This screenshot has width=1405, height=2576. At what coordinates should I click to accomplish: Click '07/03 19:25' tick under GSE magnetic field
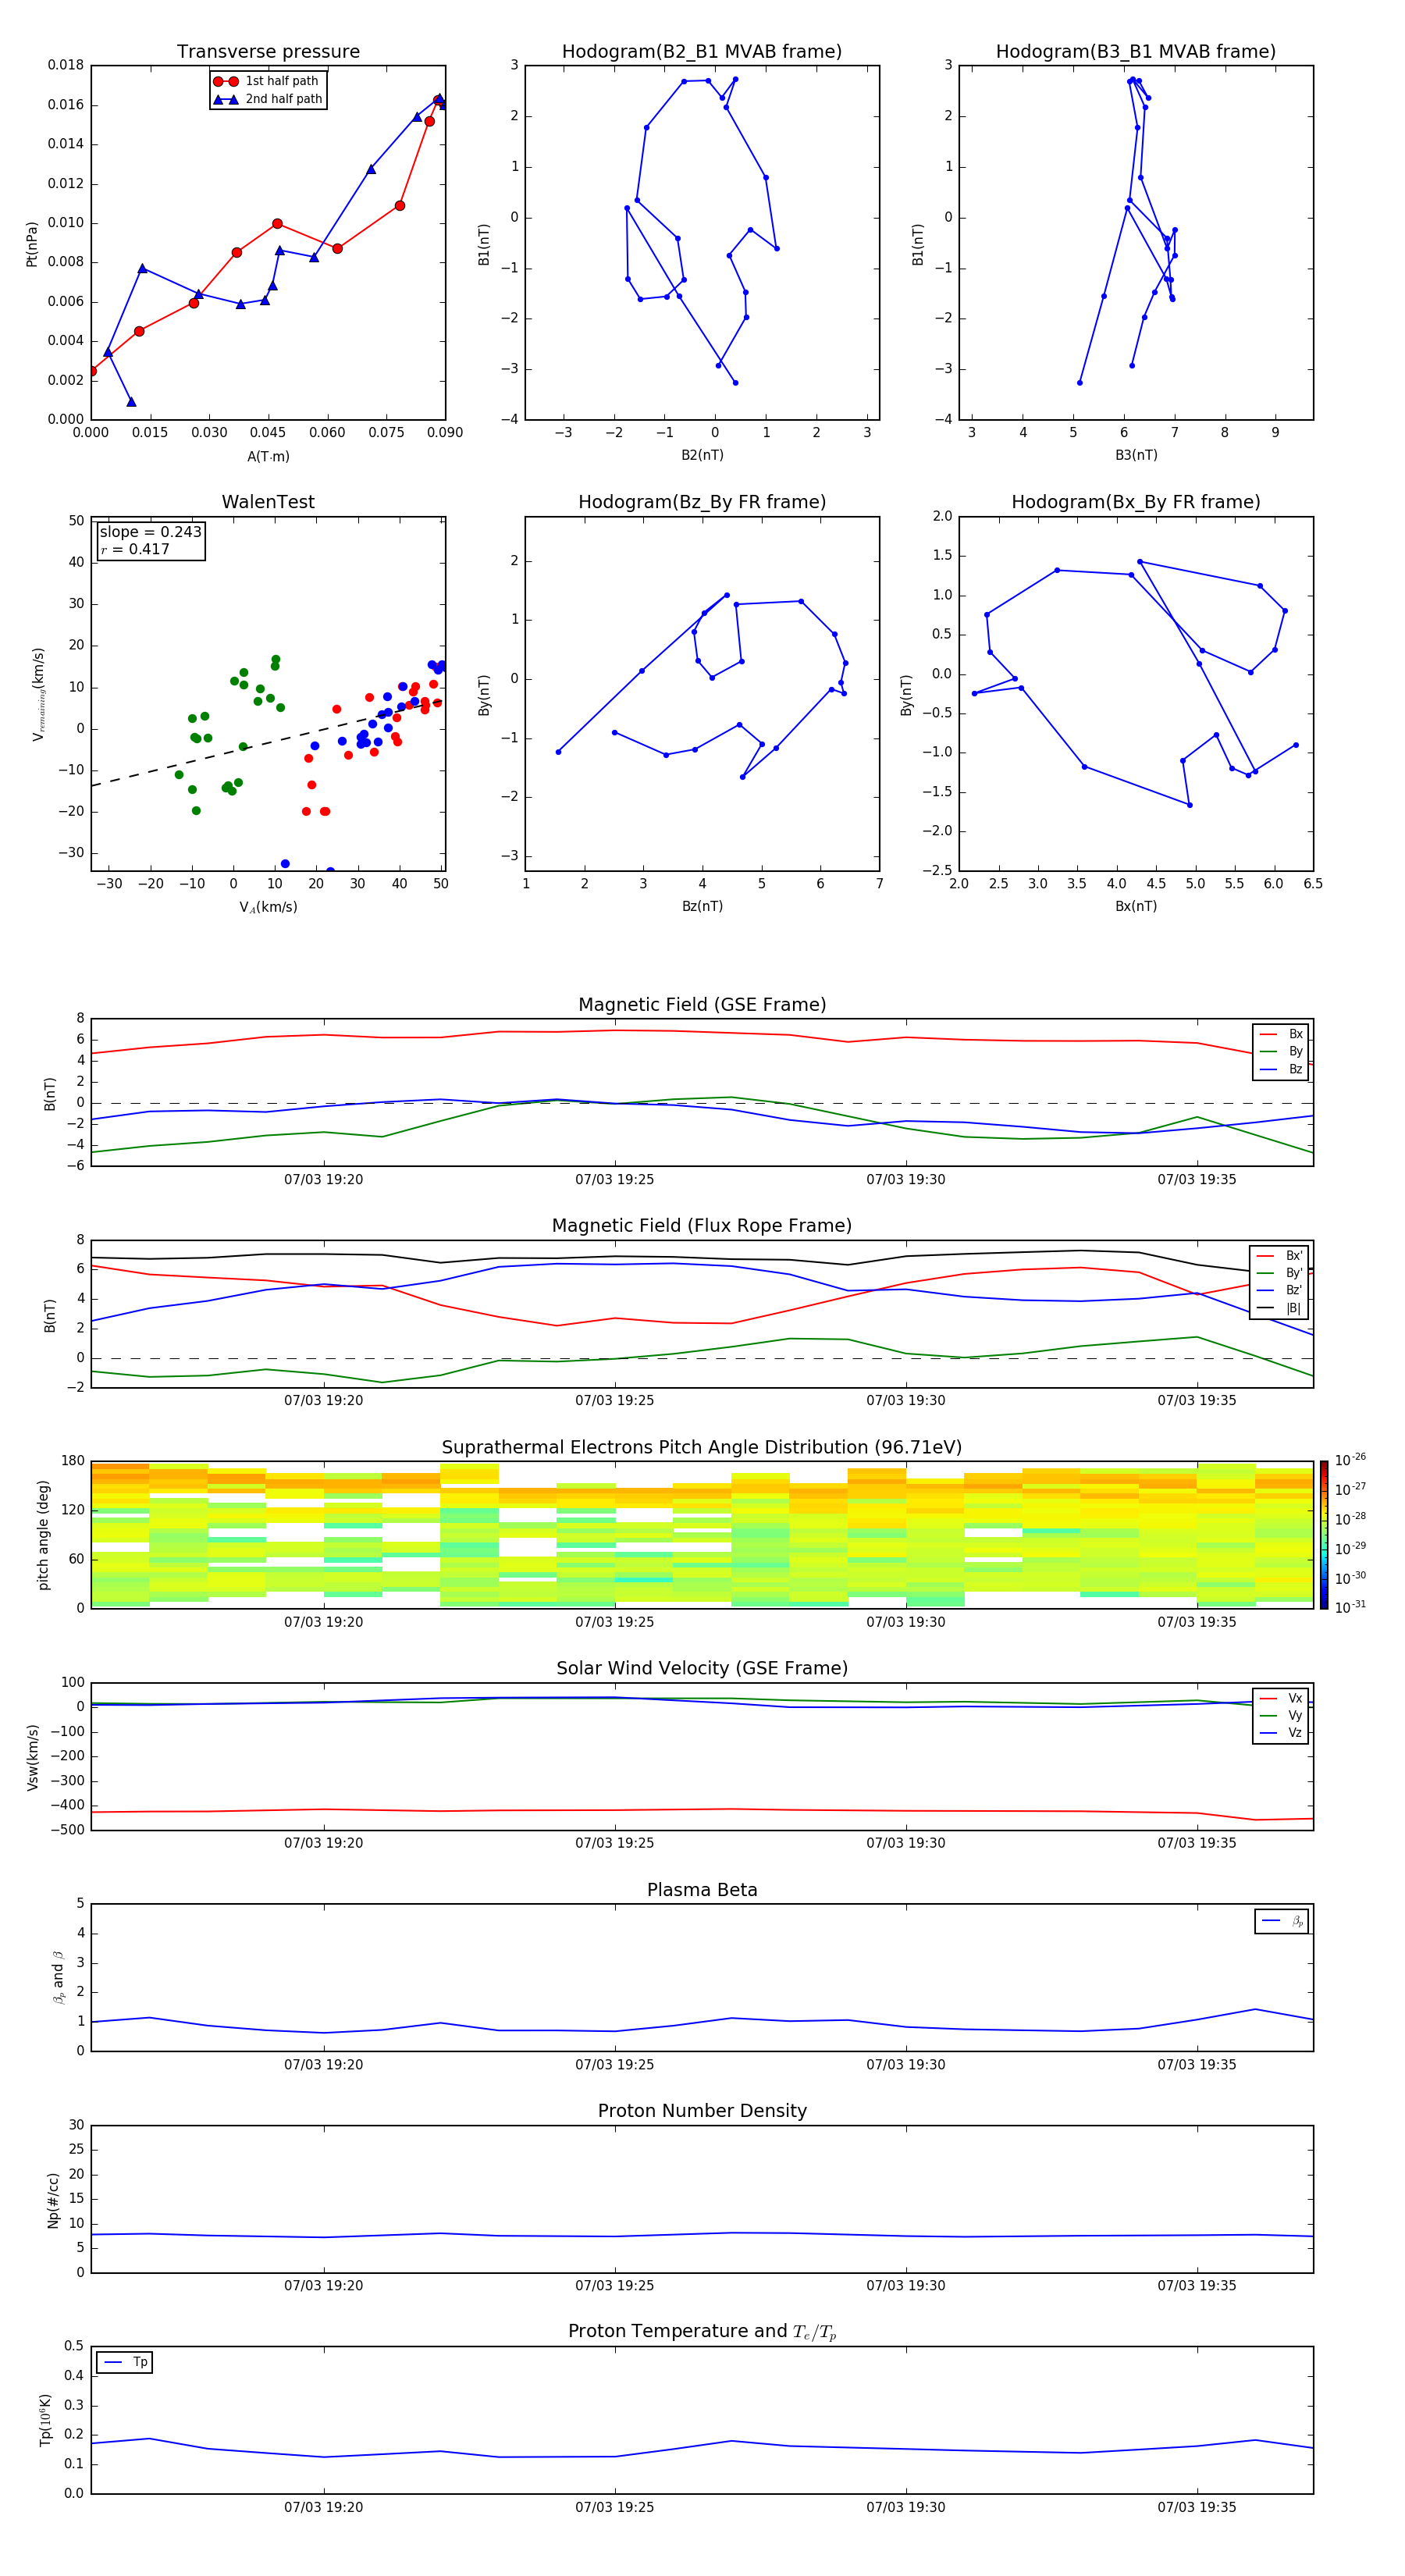click(x=614, y=1180)
